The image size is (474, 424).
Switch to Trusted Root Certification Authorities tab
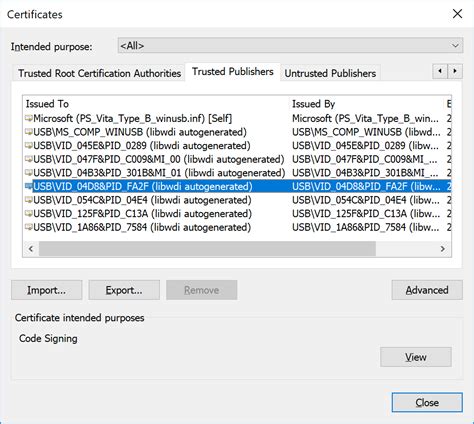[x=99, y=73]
